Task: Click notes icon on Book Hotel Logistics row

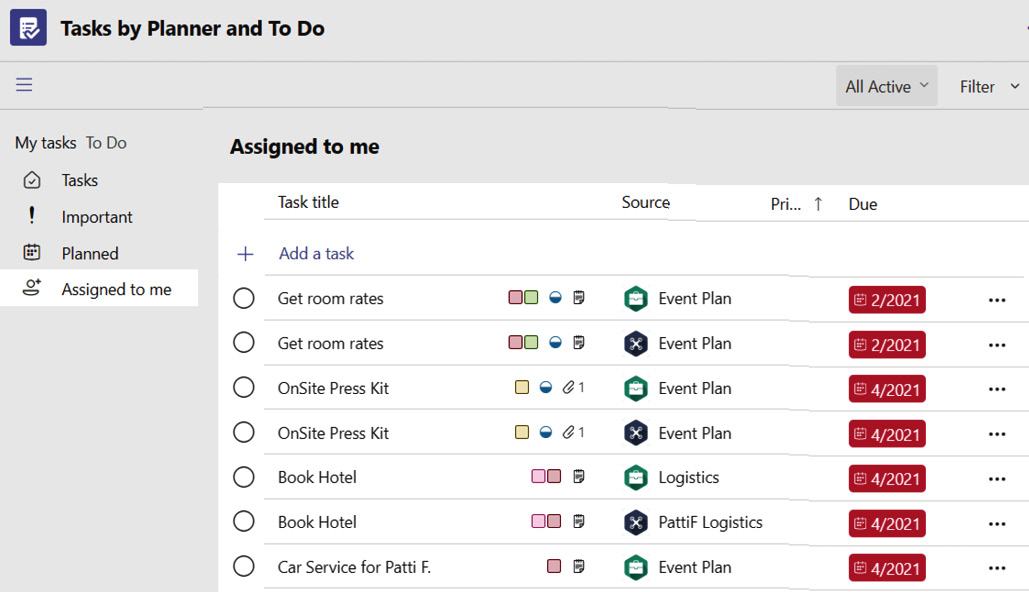Action: coord(578,476)
